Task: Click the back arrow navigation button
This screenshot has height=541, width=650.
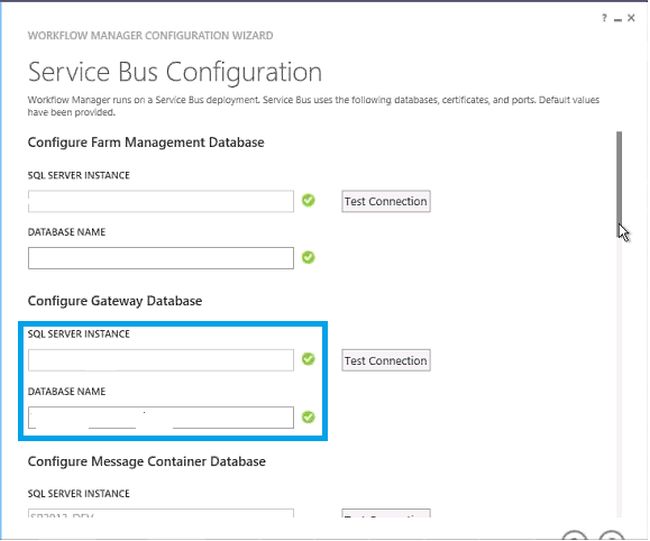Action: pyautogui.click(x=576, y=537)
